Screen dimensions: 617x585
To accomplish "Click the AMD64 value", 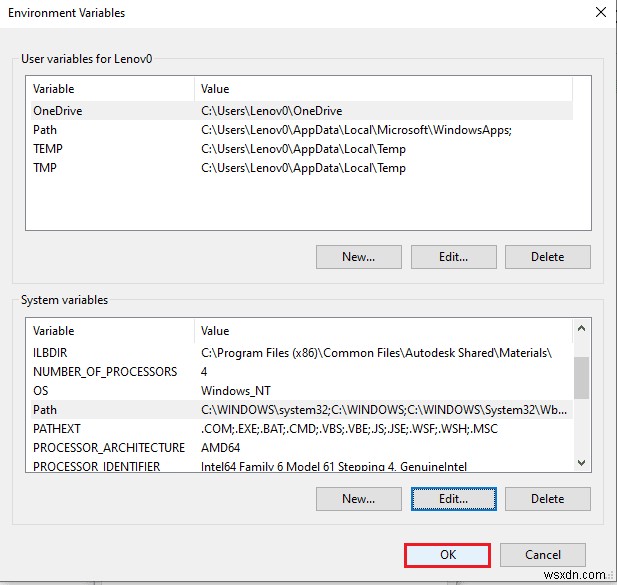I will [220, 448].
